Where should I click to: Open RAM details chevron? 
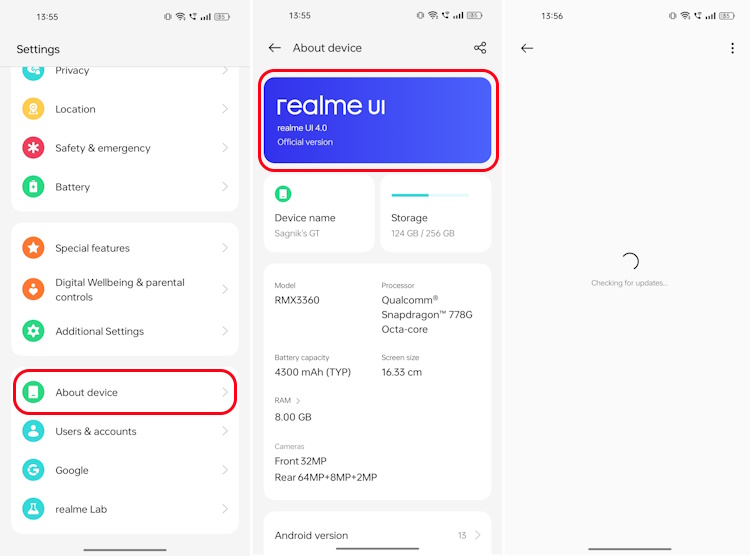pyautogui.click(x=298, y=400)
